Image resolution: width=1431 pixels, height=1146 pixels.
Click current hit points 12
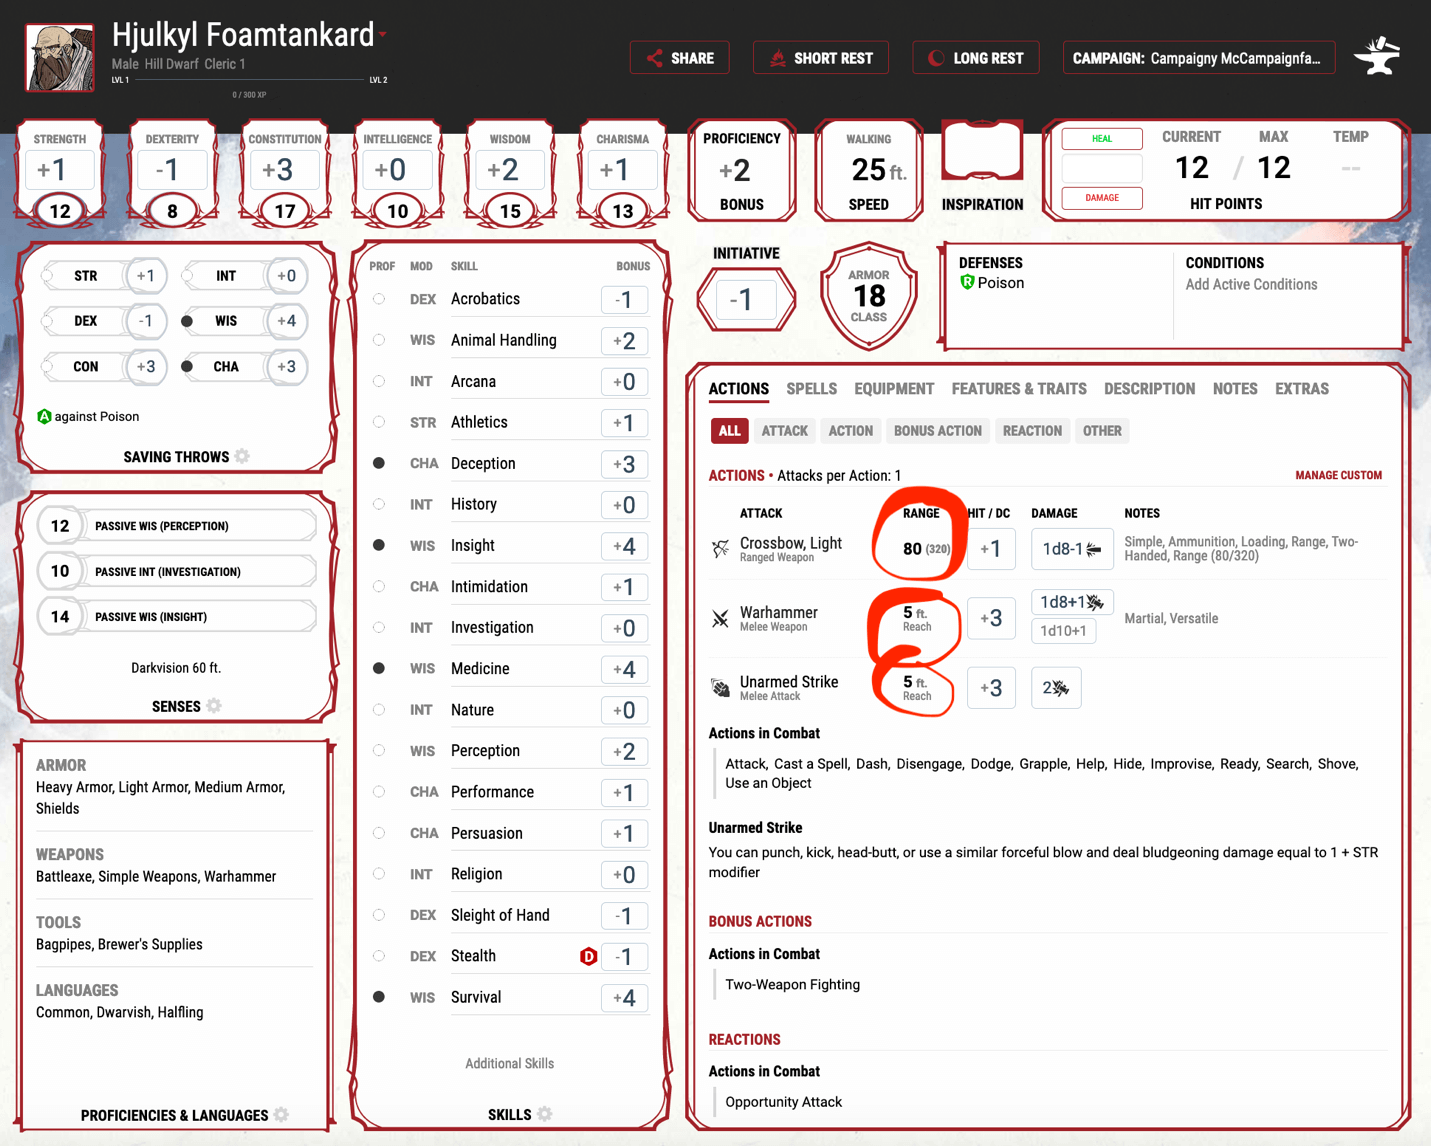click(x=1192, y=168)
